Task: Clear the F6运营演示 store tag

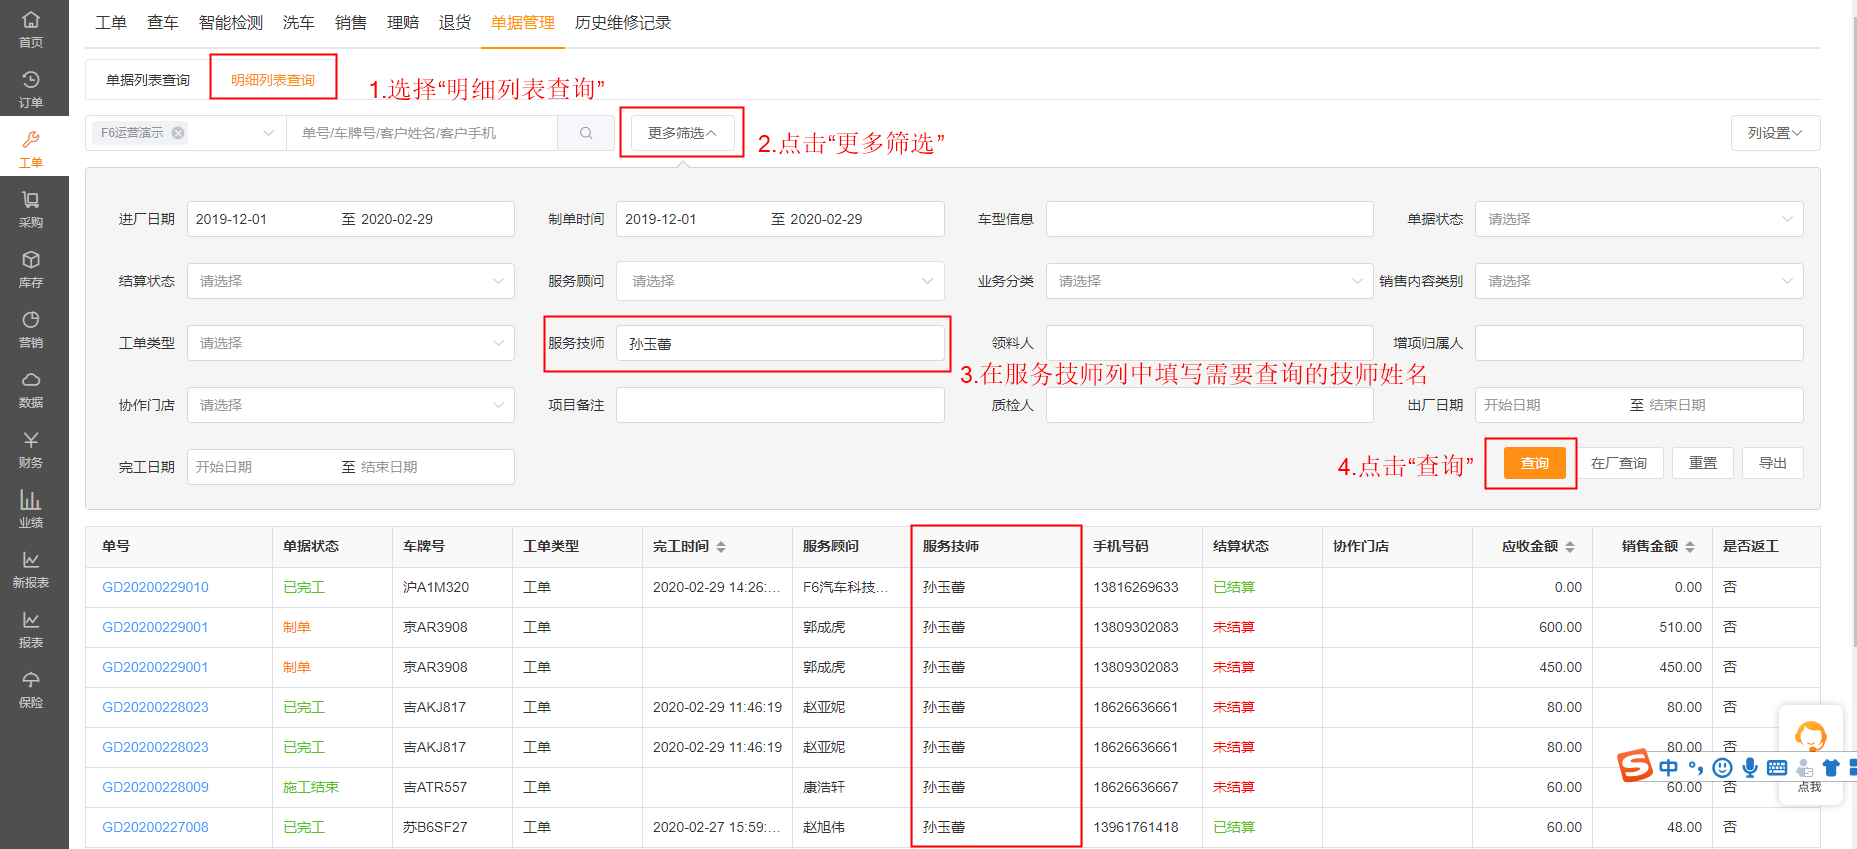Action: click(x=178, y=133)
